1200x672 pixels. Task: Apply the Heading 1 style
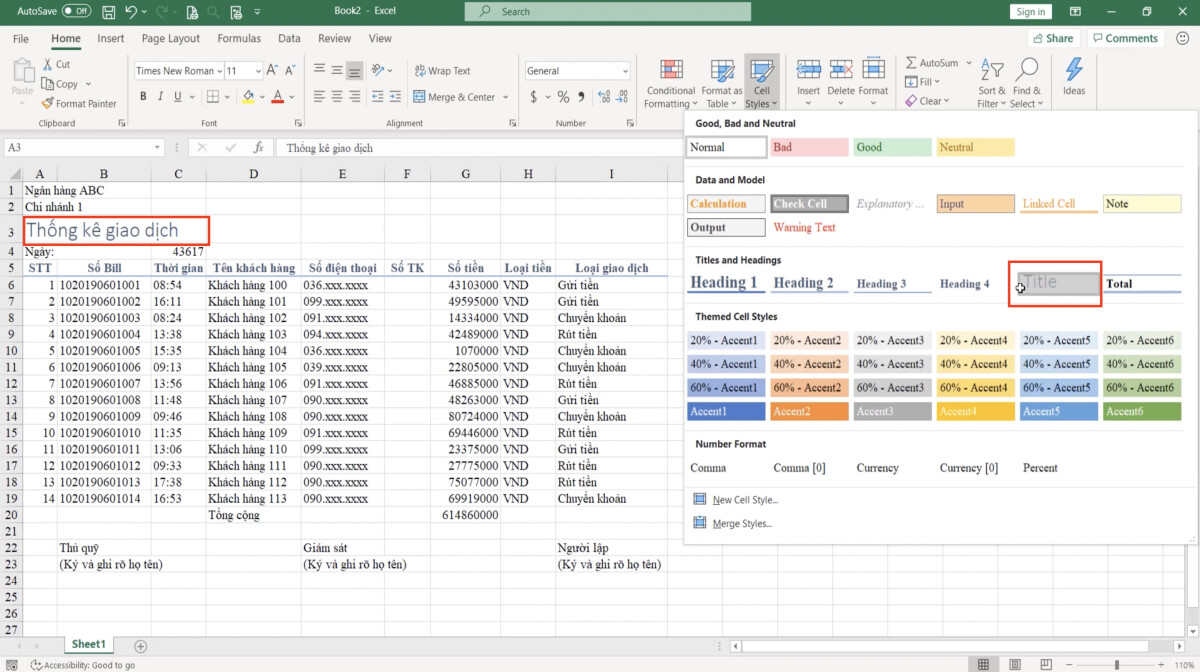[x=725, y=283]
